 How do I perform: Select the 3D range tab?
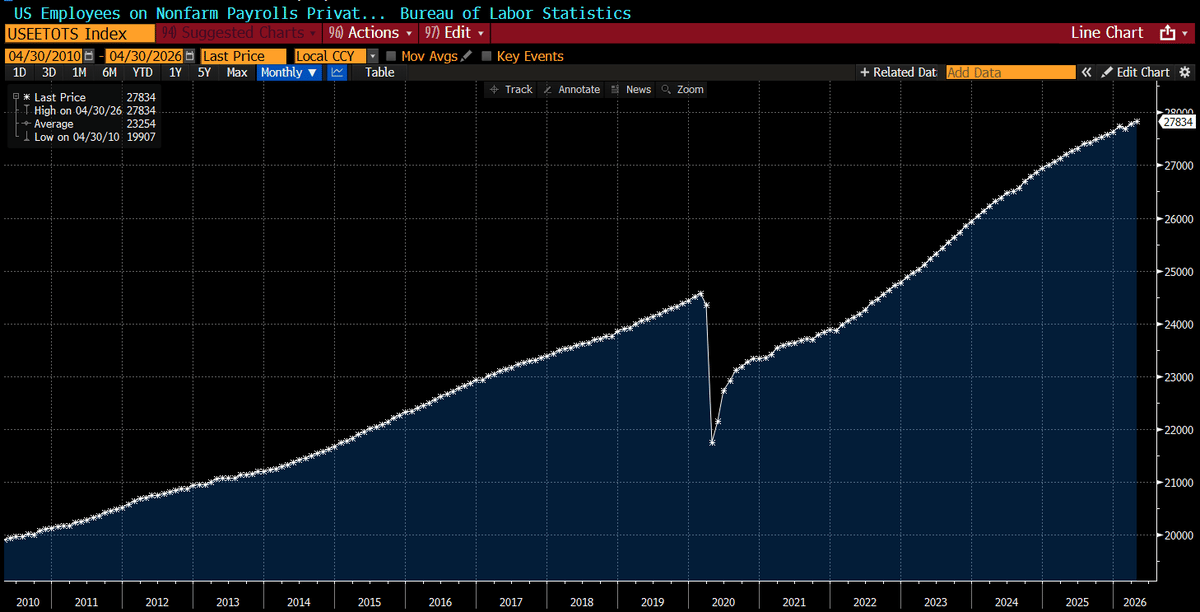pyautogui.click(x=49, y=72)
